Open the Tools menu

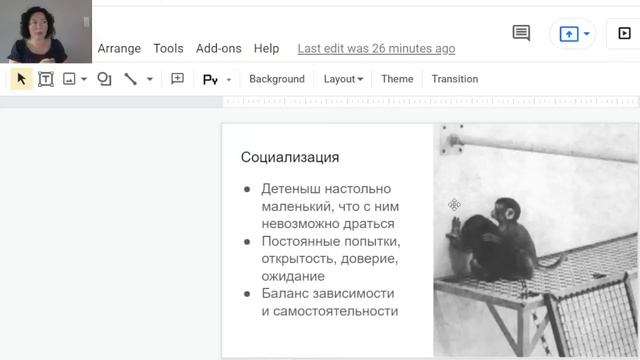pos(168,49)
